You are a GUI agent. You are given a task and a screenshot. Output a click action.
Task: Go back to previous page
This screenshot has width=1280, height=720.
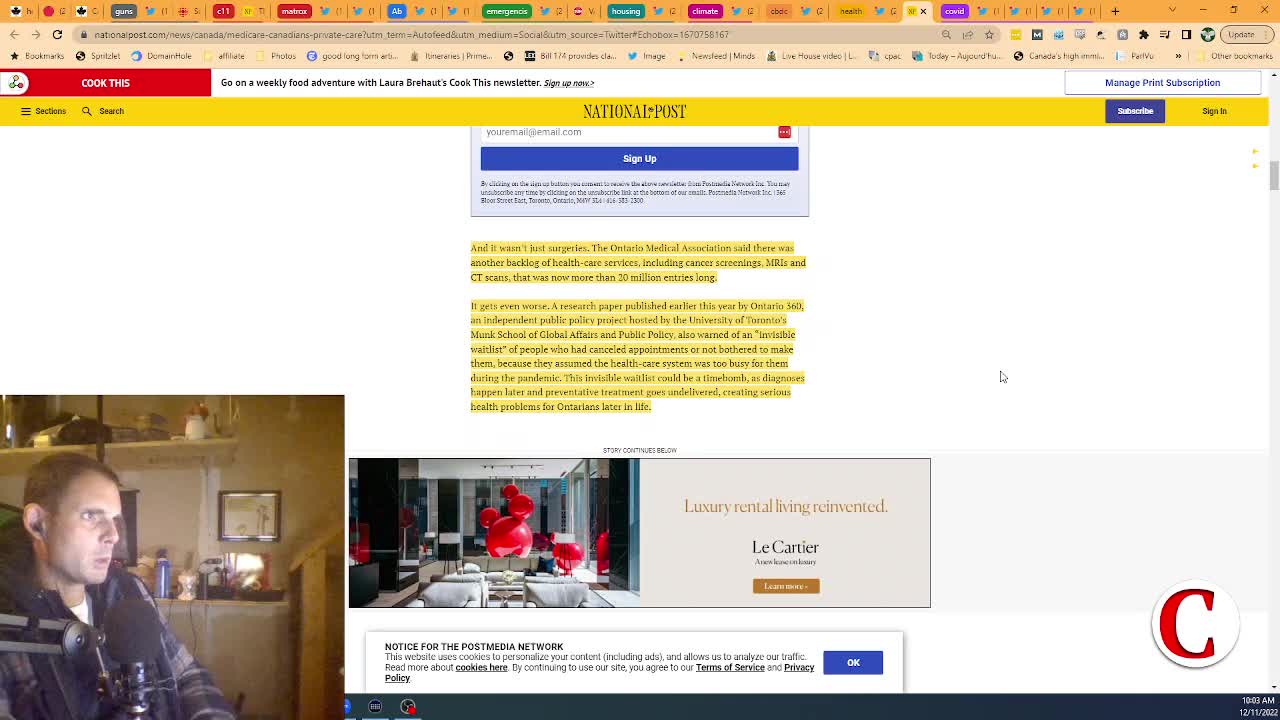[x=14, y=34]
